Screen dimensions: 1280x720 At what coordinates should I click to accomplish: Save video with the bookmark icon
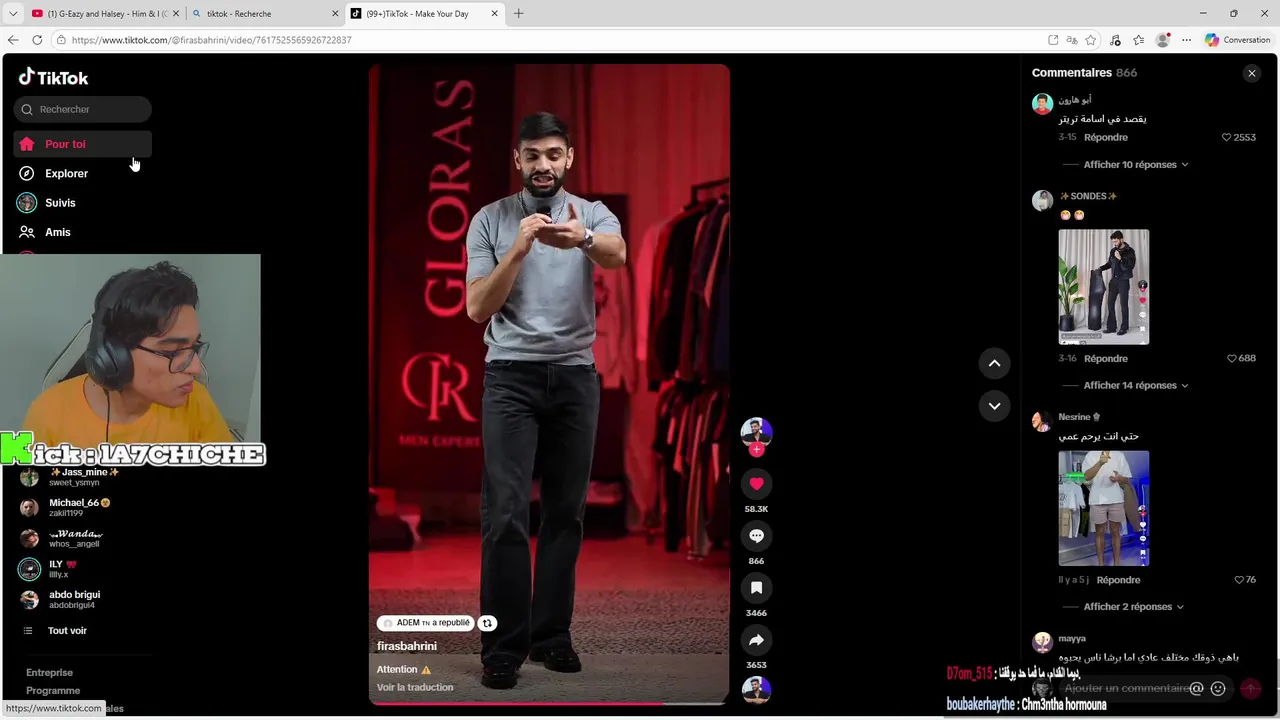point(756,588)
